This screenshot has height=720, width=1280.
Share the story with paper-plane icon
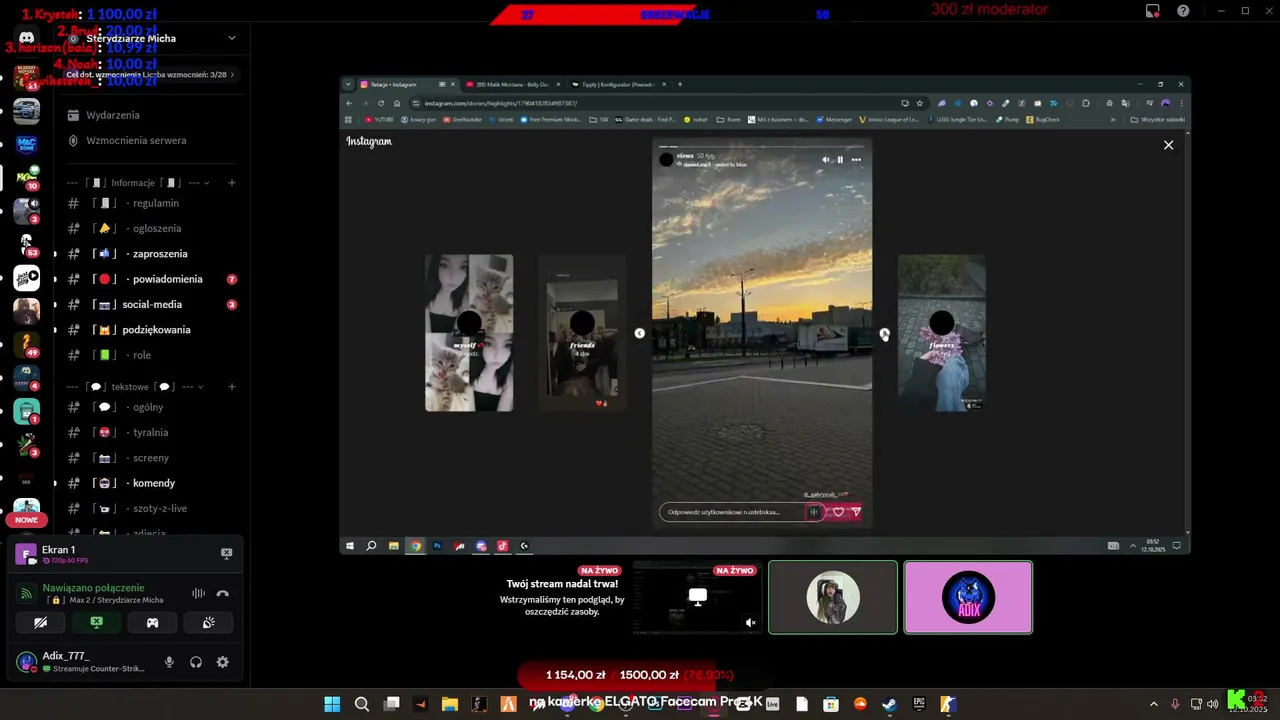856,512
